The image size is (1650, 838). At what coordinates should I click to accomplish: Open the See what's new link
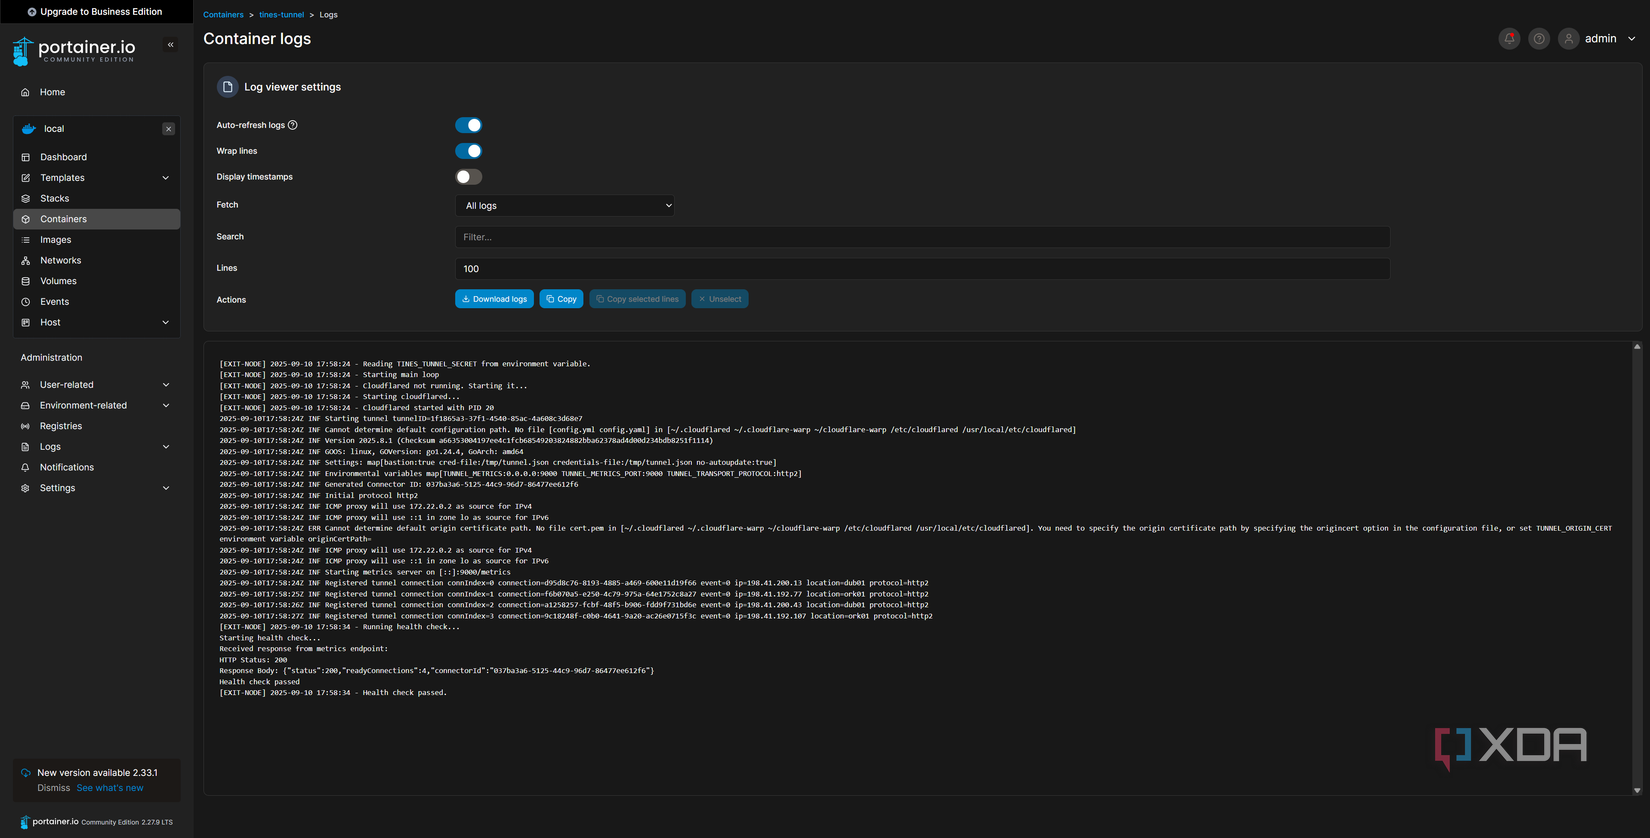pyautogui.click(x=110, y=788)
